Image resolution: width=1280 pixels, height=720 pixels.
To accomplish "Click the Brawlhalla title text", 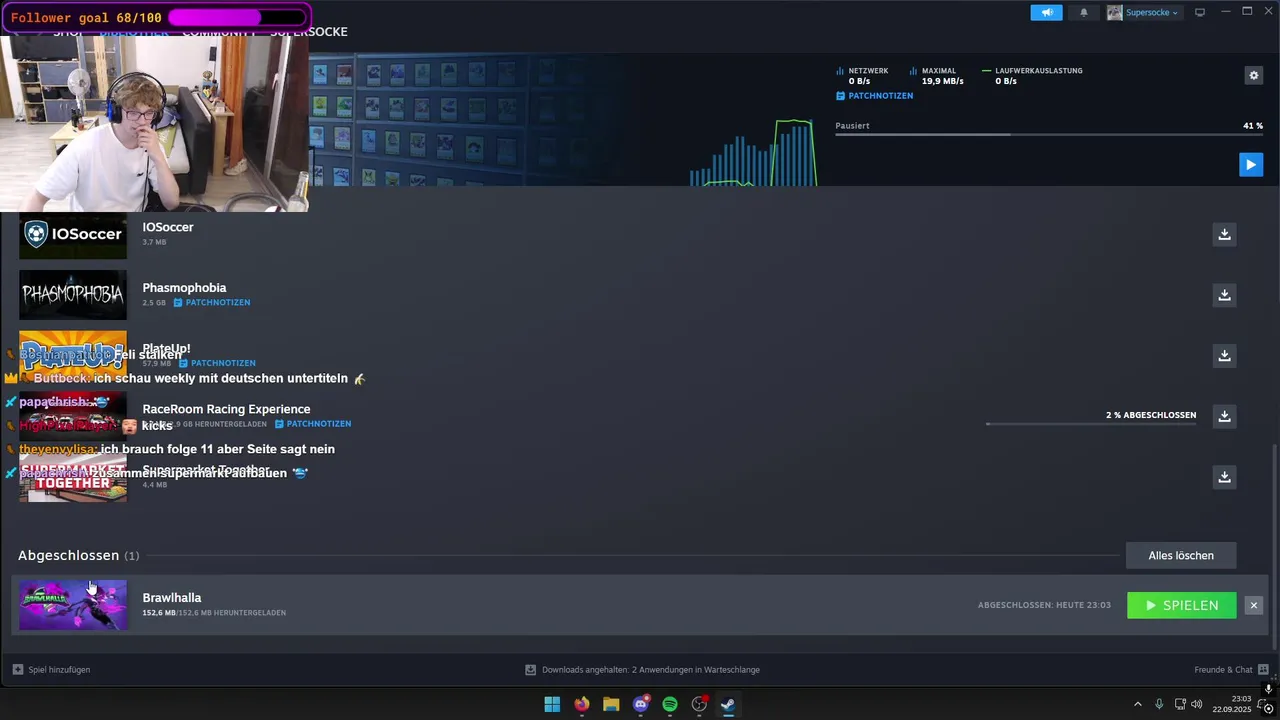I will point(172,598).
